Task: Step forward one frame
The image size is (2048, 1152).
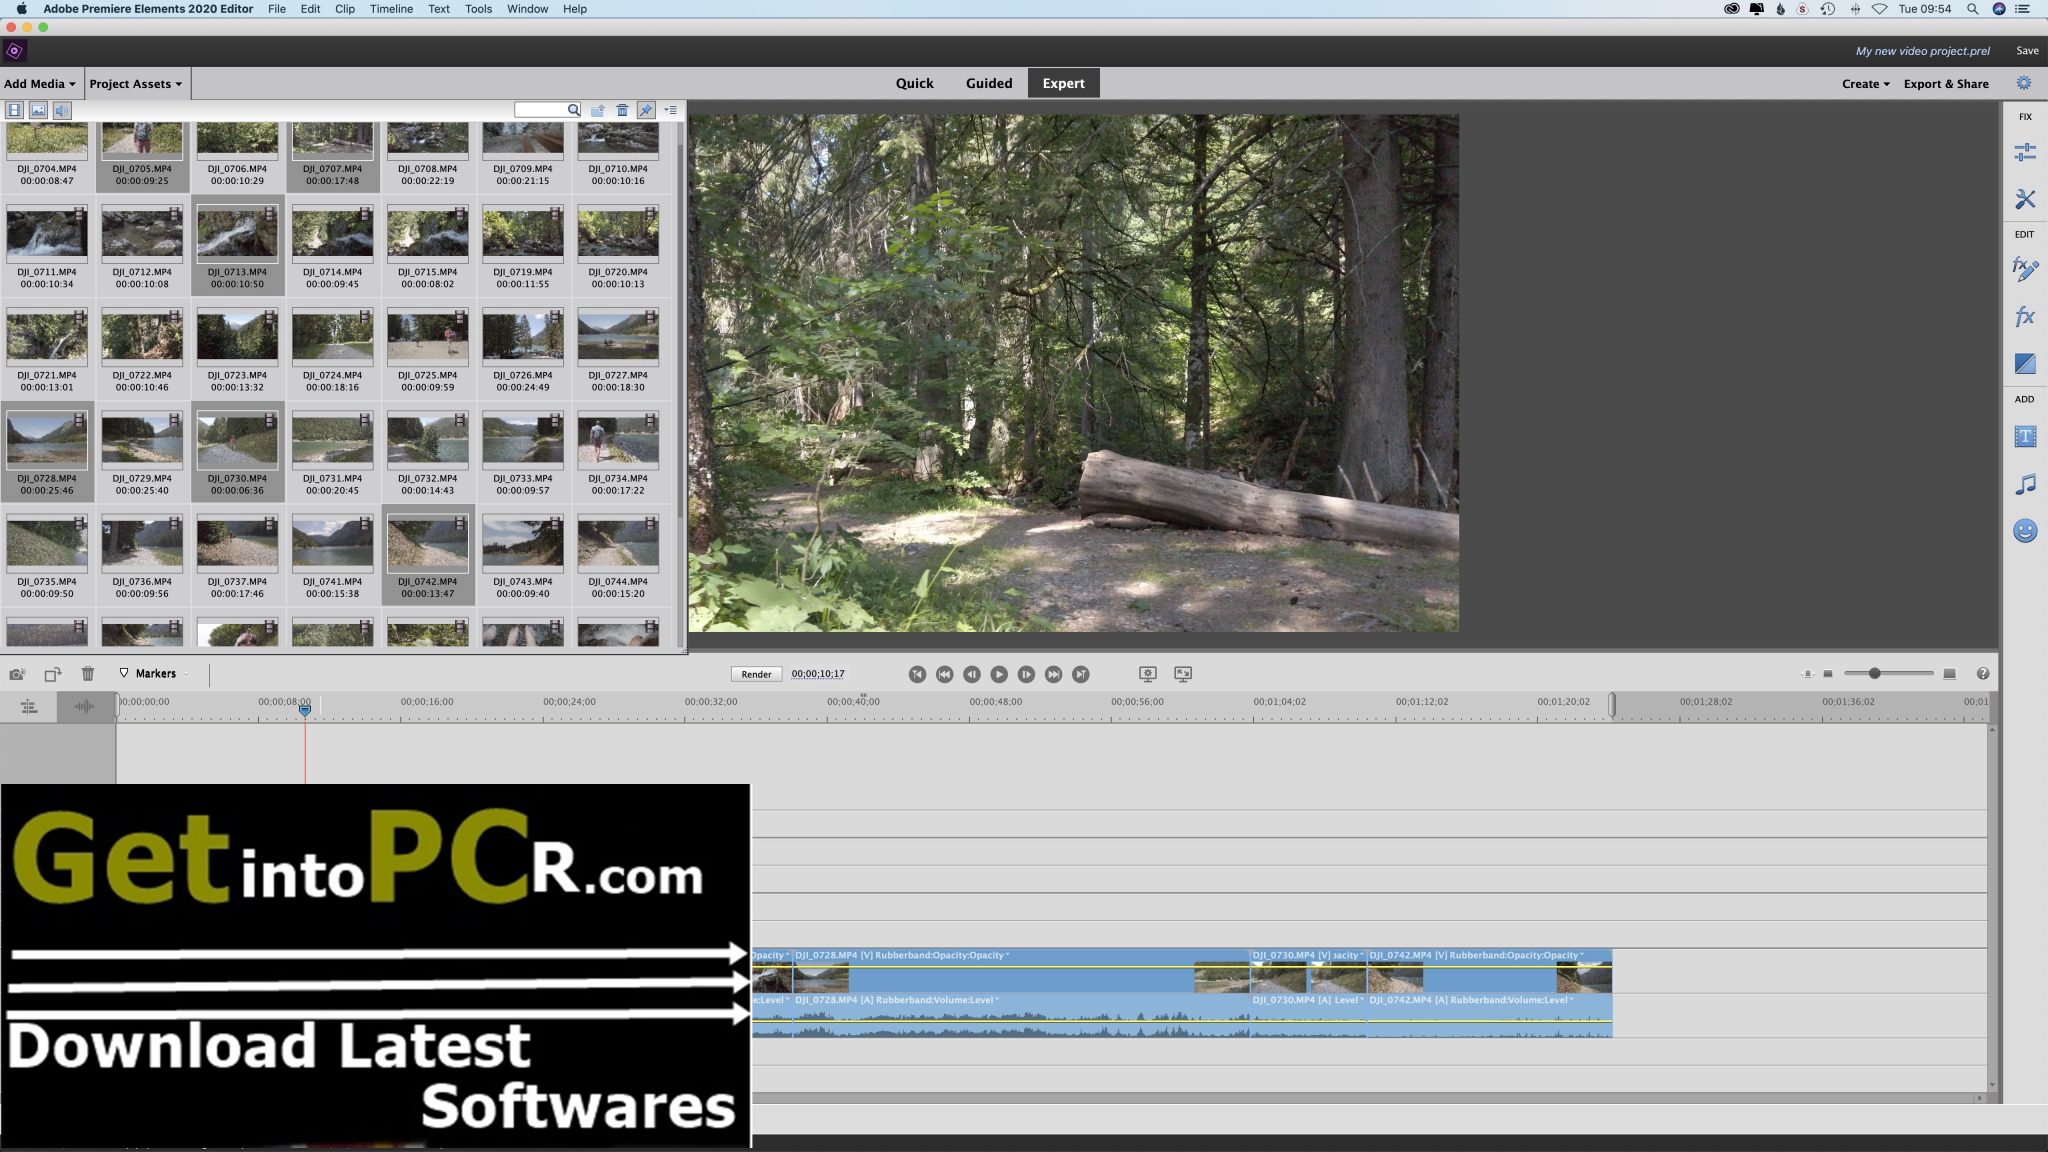Action: 1026,674
